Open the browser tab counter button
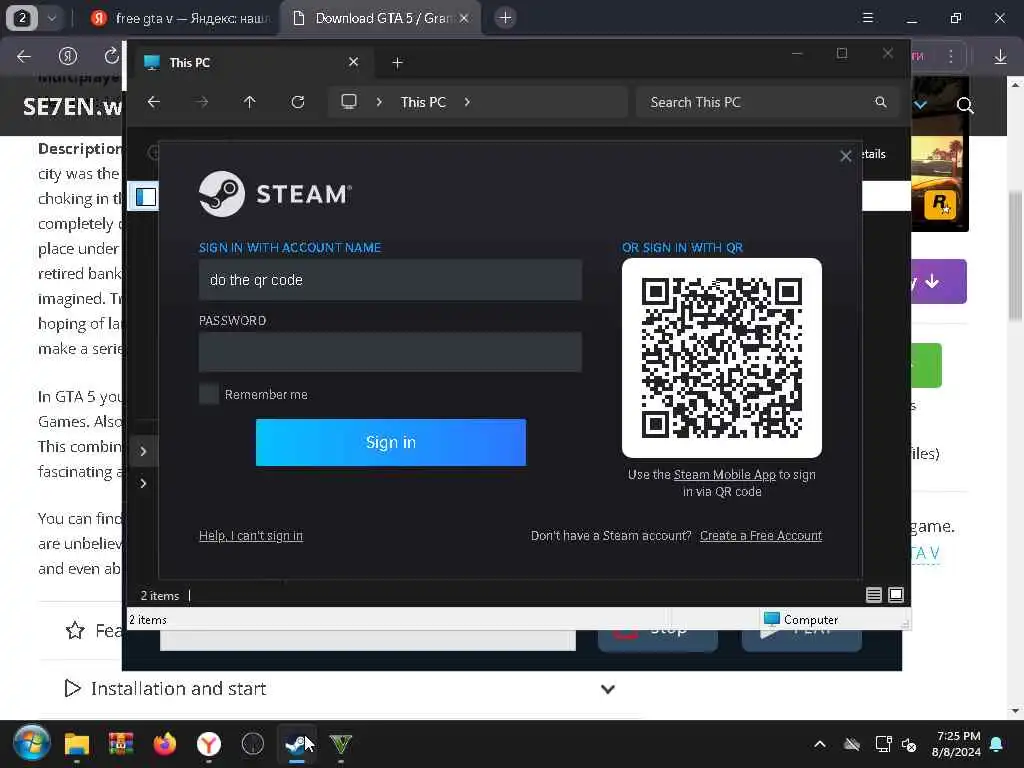Screen dimensions: 1024x768 coord(22,18)
